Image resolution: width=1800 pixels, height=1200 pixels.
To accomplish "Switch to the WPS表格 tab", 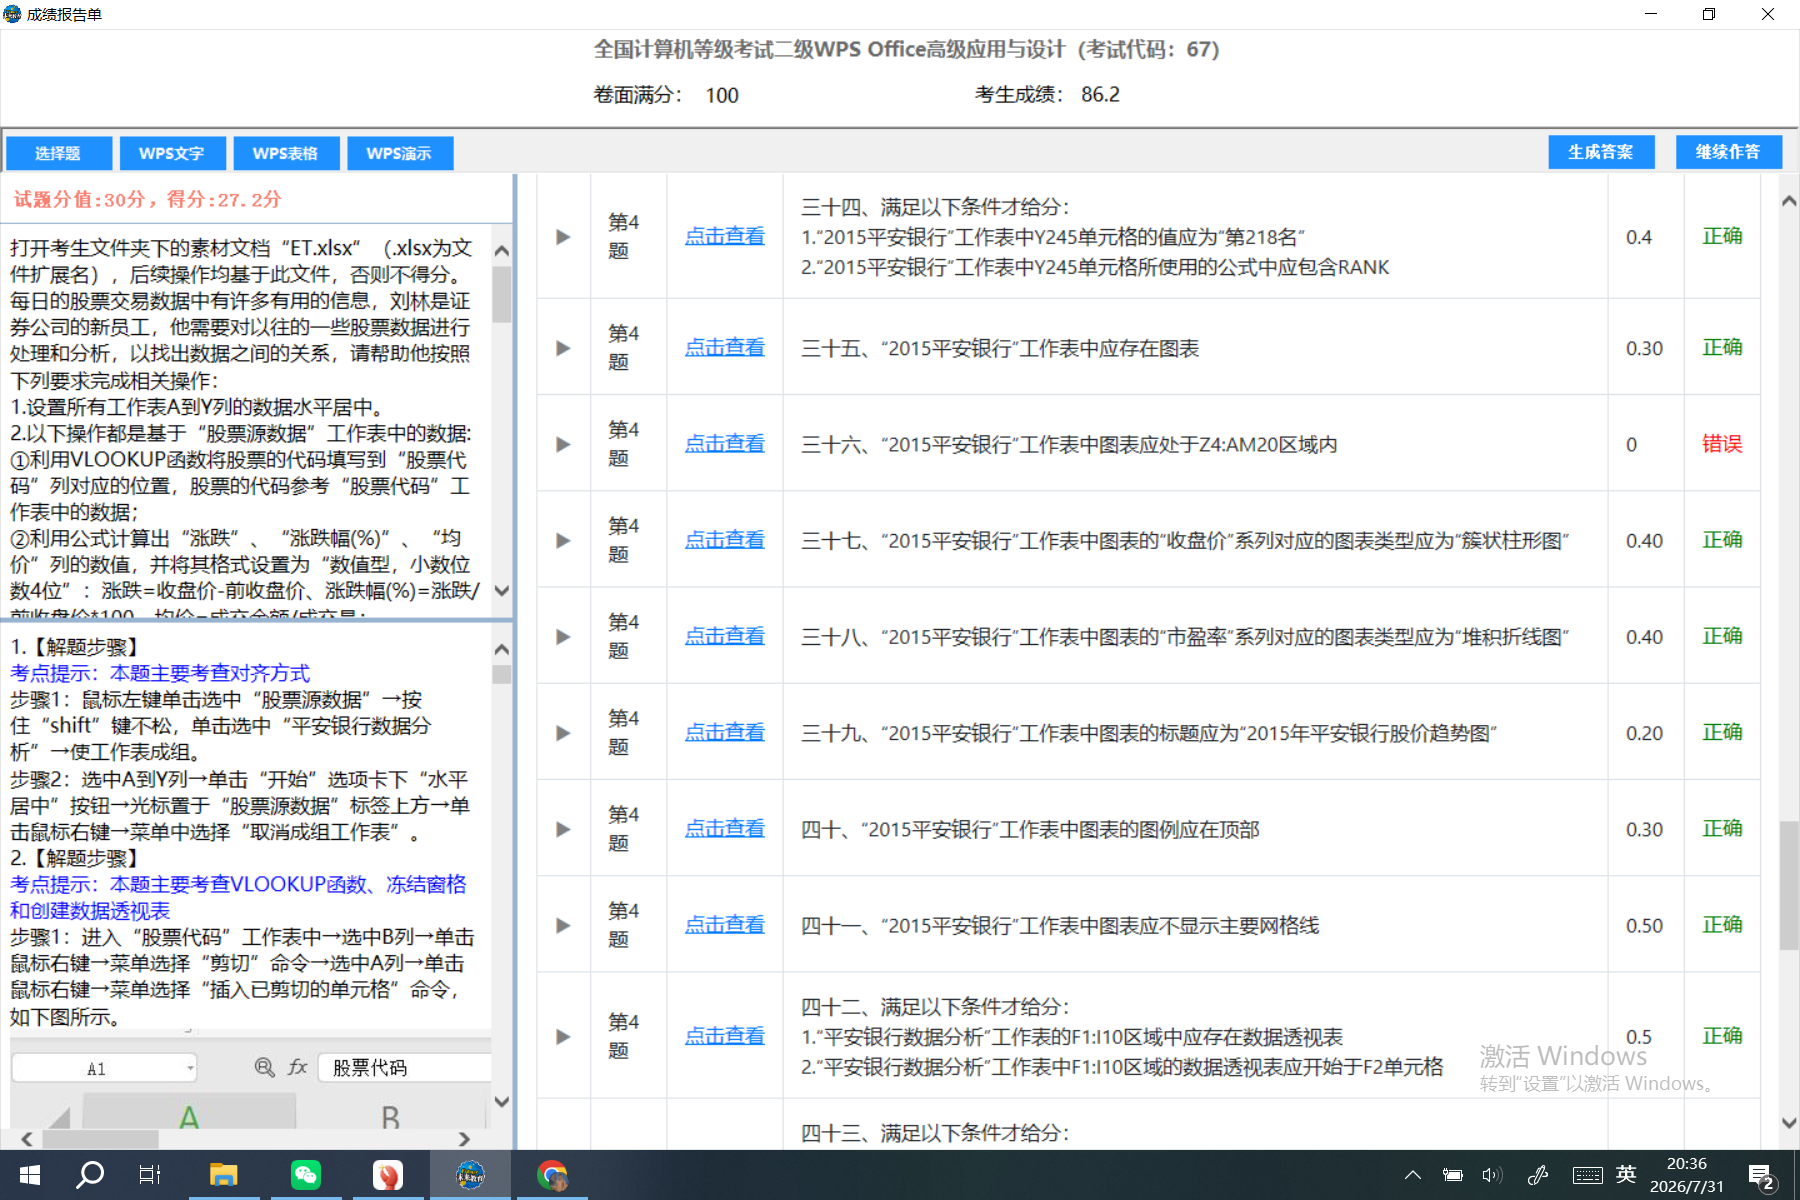I will coord(286,153).
